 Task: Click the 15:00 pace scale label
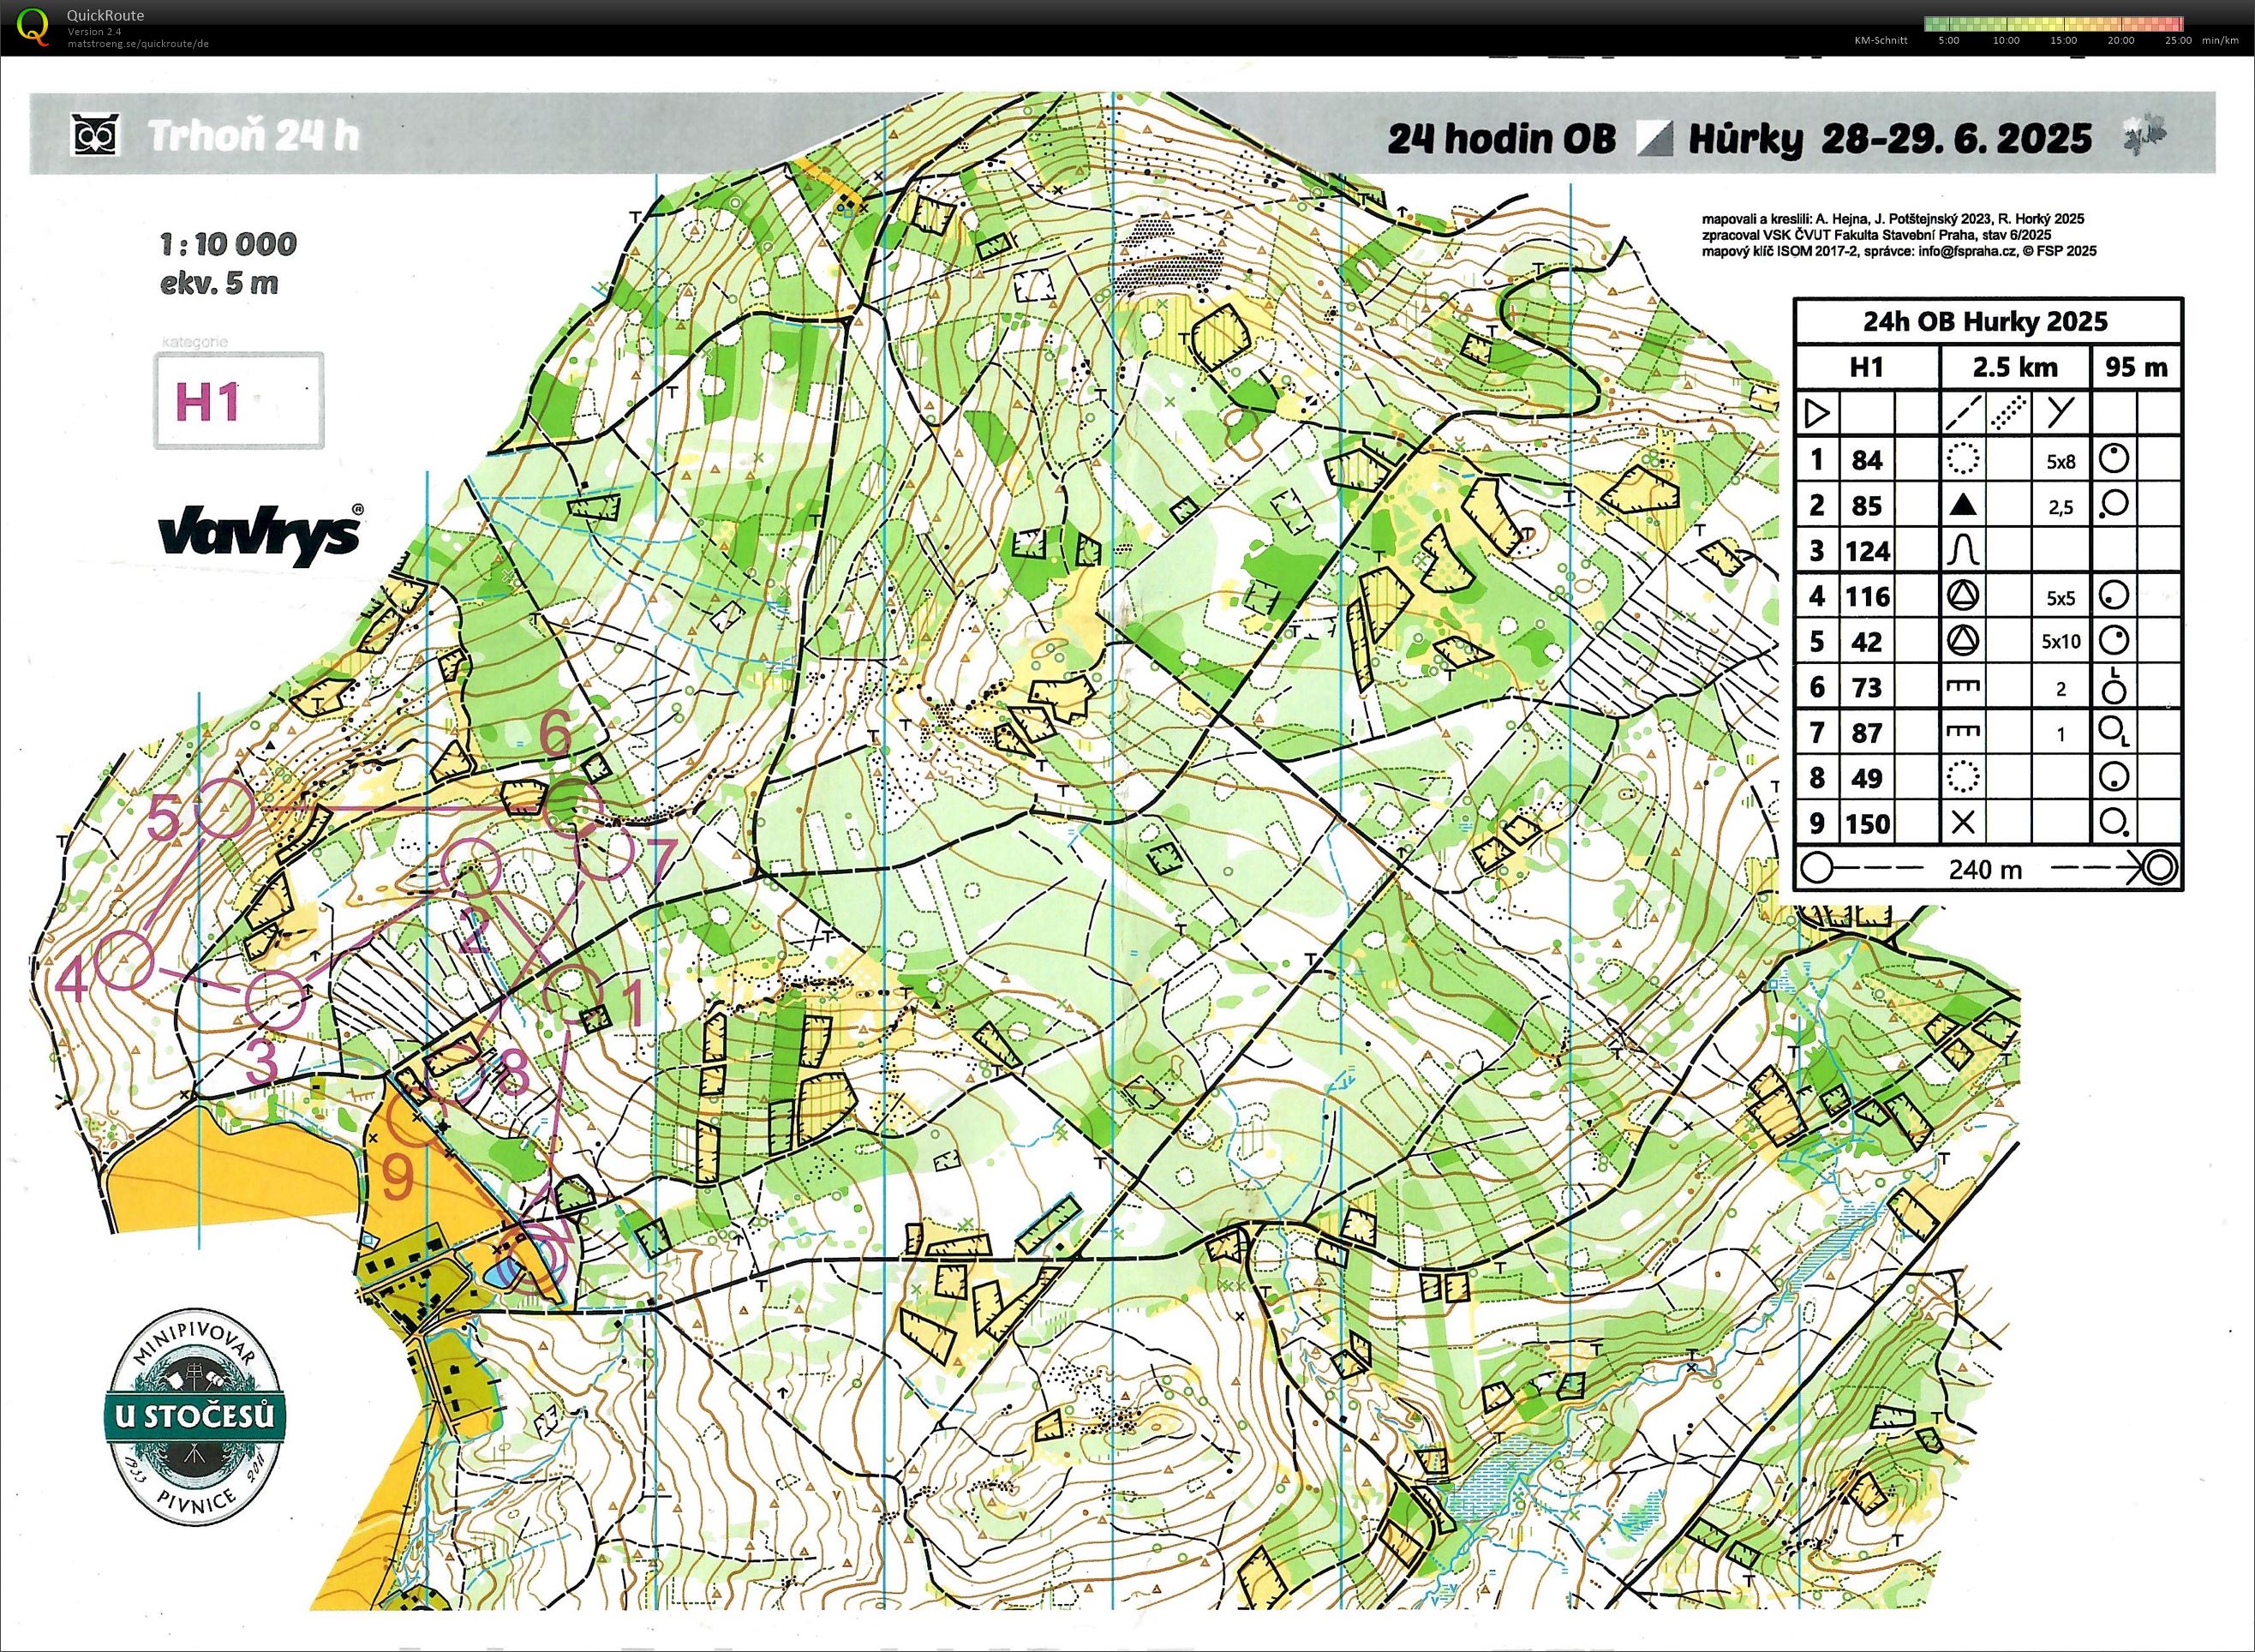tap(2063, 41)
